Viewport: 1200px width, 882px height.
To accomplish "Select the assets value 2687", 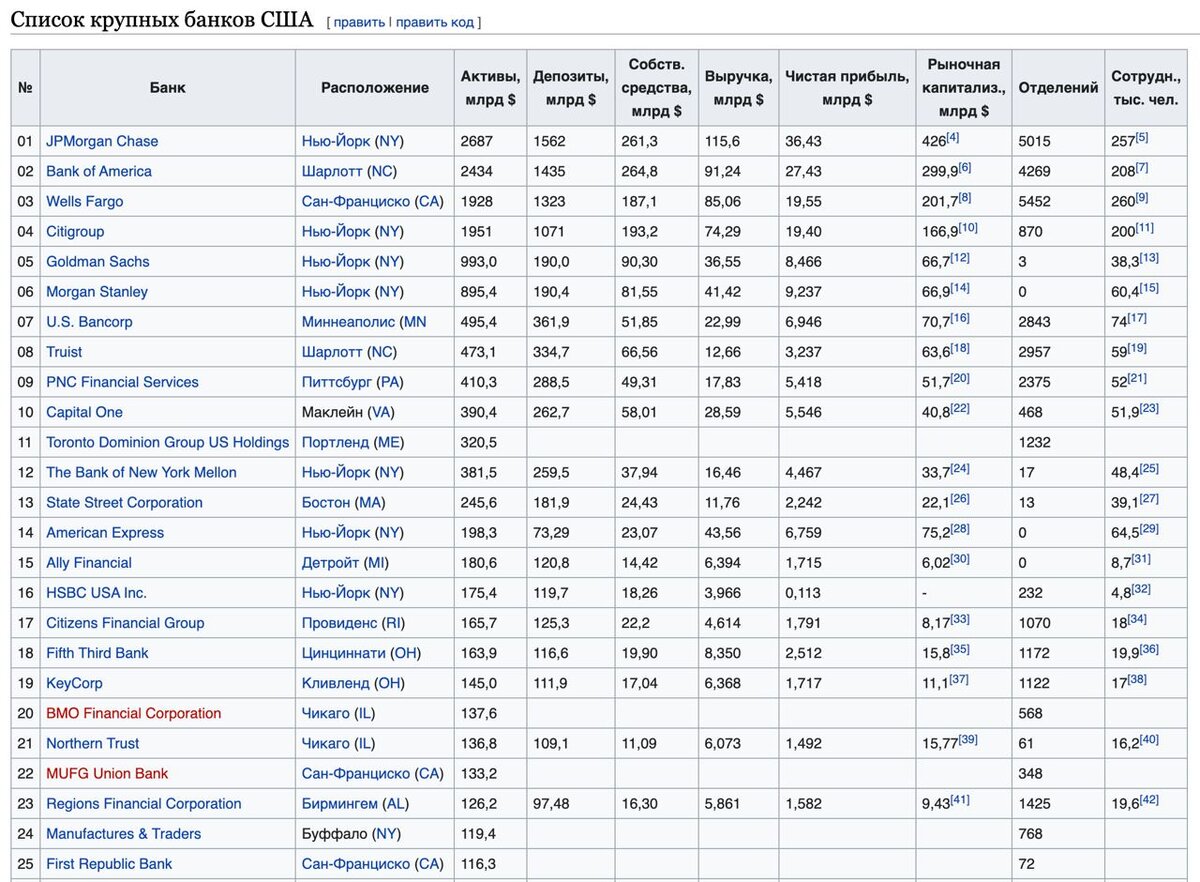I will (477, 141).
